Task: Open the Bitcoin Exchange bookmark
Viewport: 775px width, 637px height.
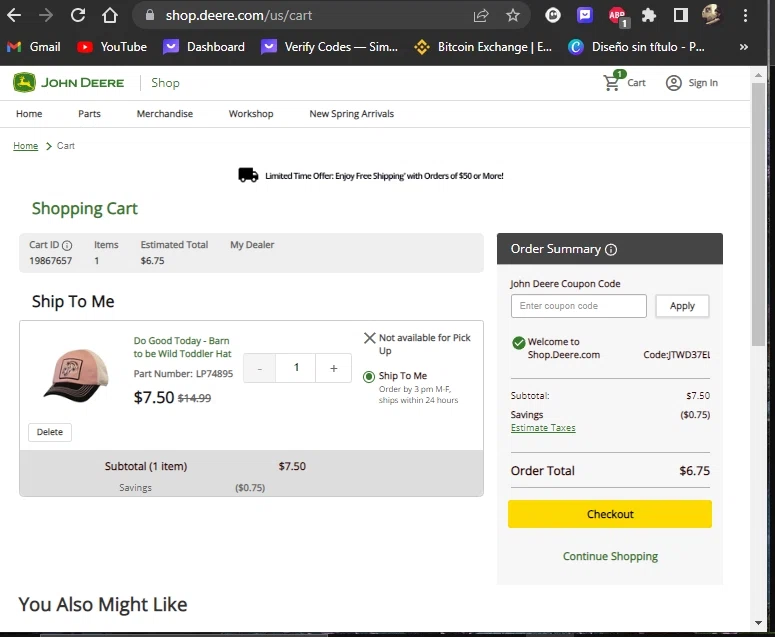Action: (483, 47)
